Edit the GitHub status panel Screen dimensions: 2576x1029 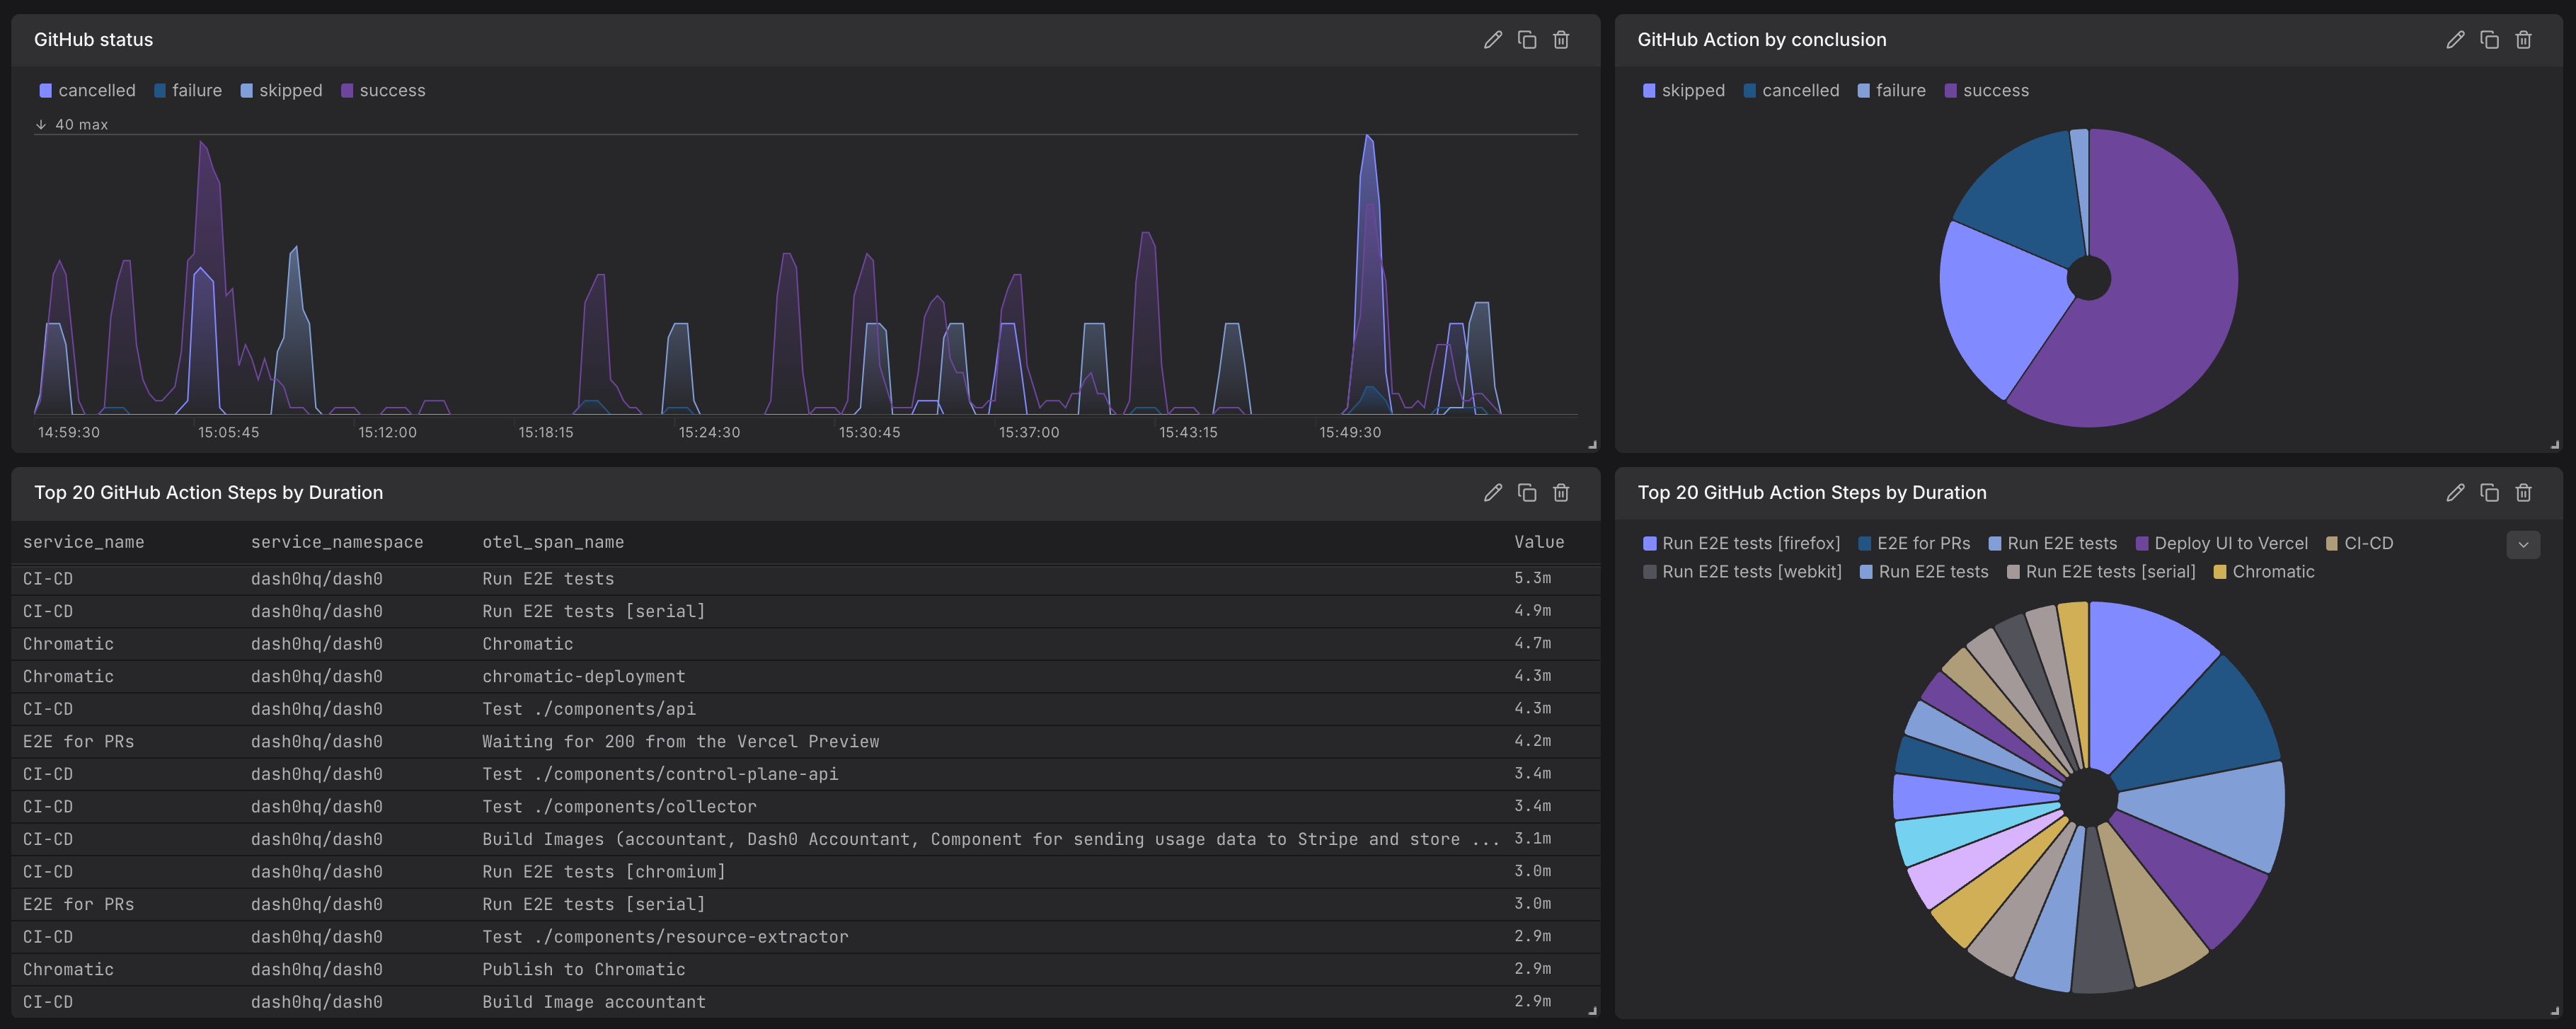point(1492,40)
